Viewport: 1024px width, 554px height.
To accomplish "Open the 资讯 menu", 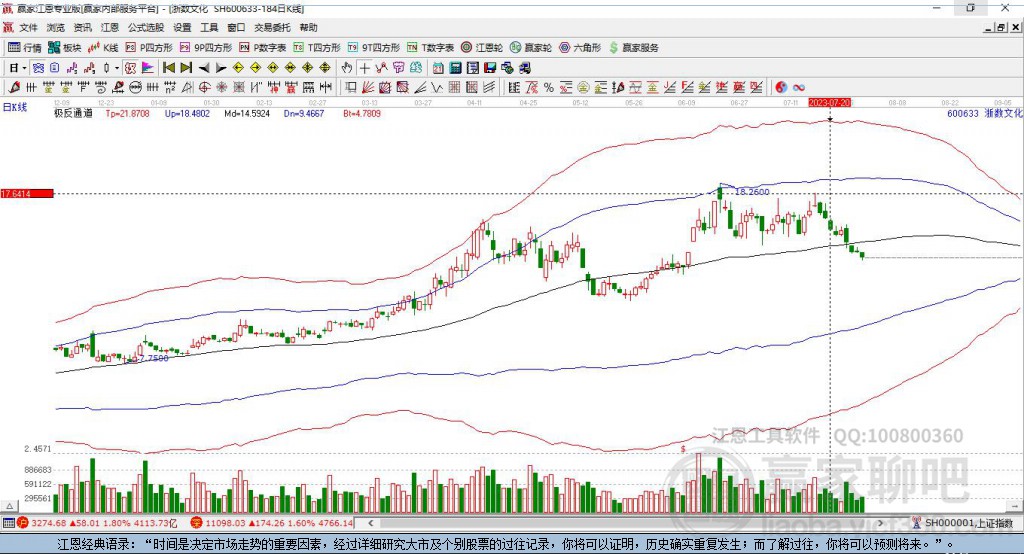I will [x=82, y=27].
